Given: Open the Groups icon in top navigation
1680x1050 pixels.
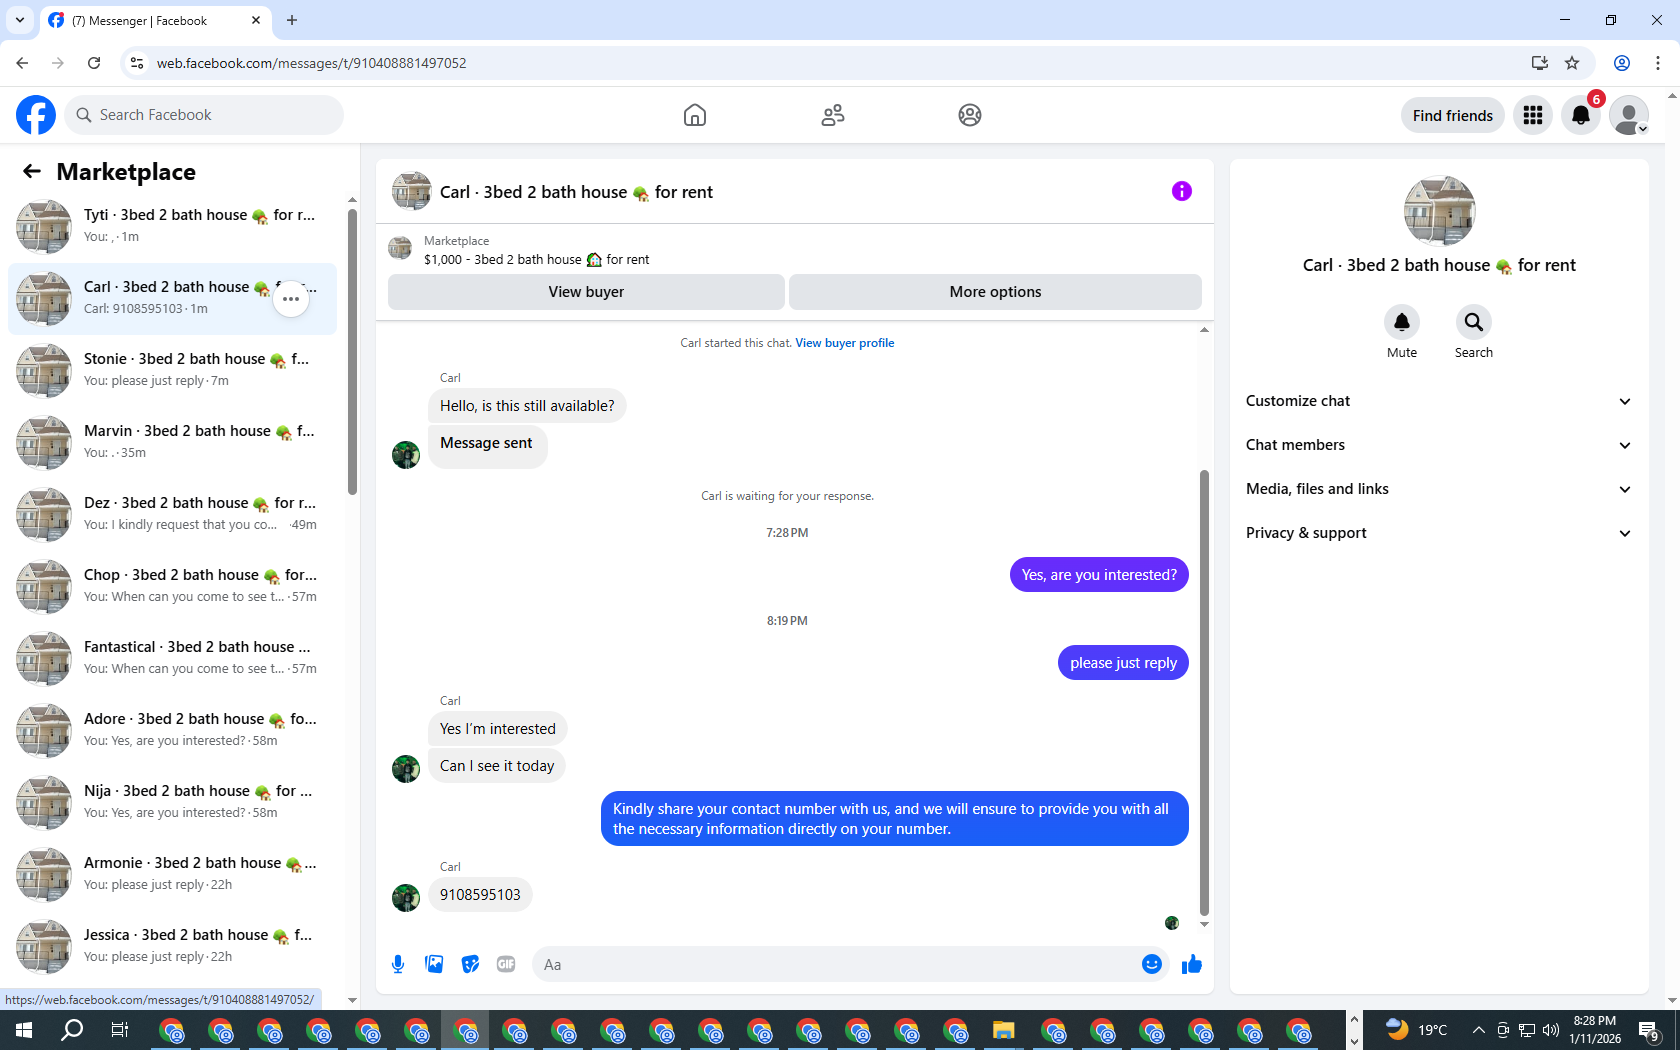Looking at the screenshot, I should click(x=970, y=115).
